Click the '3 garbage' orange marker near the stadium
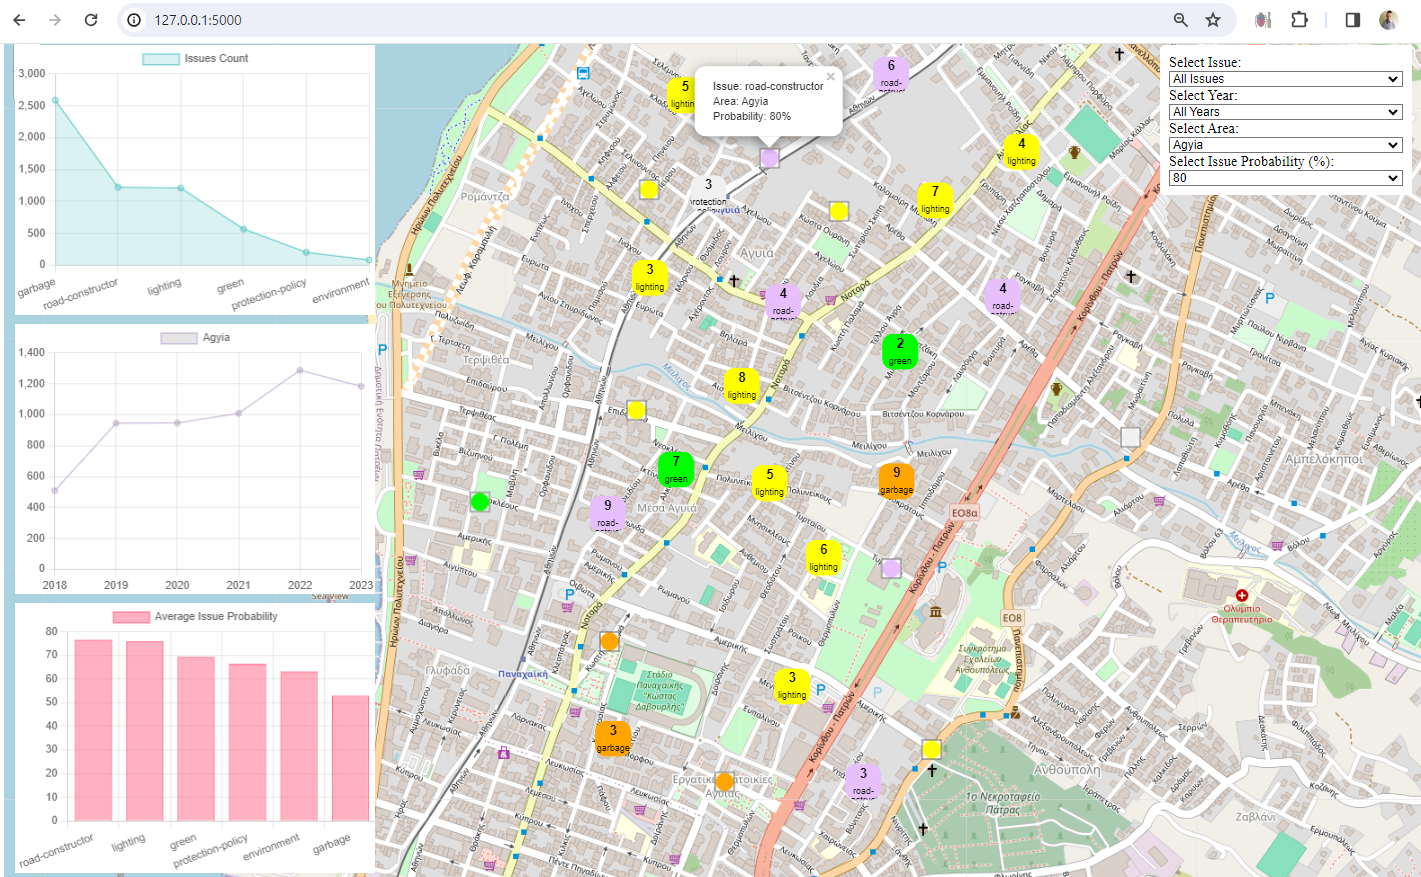 coord(611,740)
